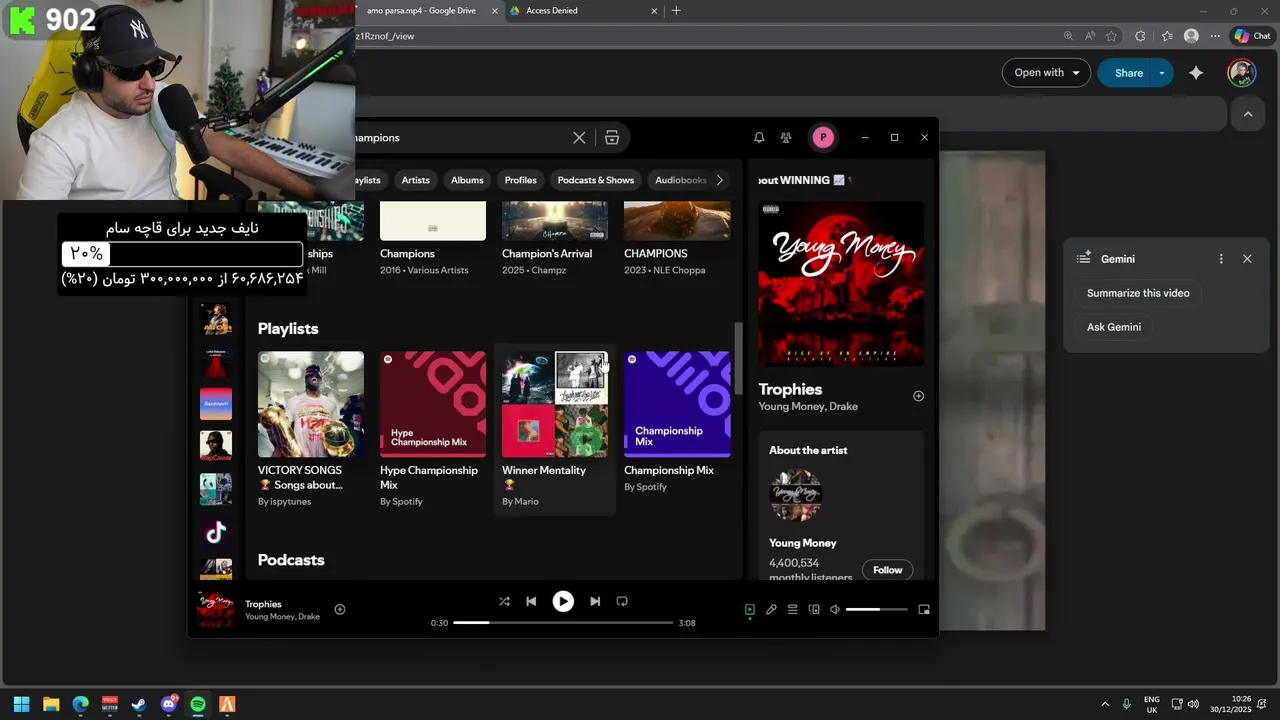Open CHAMPIONS album by NLE Choppa
Image resolution: width=1280 pixels, height=720 pixels.
[x=677, y=238]
